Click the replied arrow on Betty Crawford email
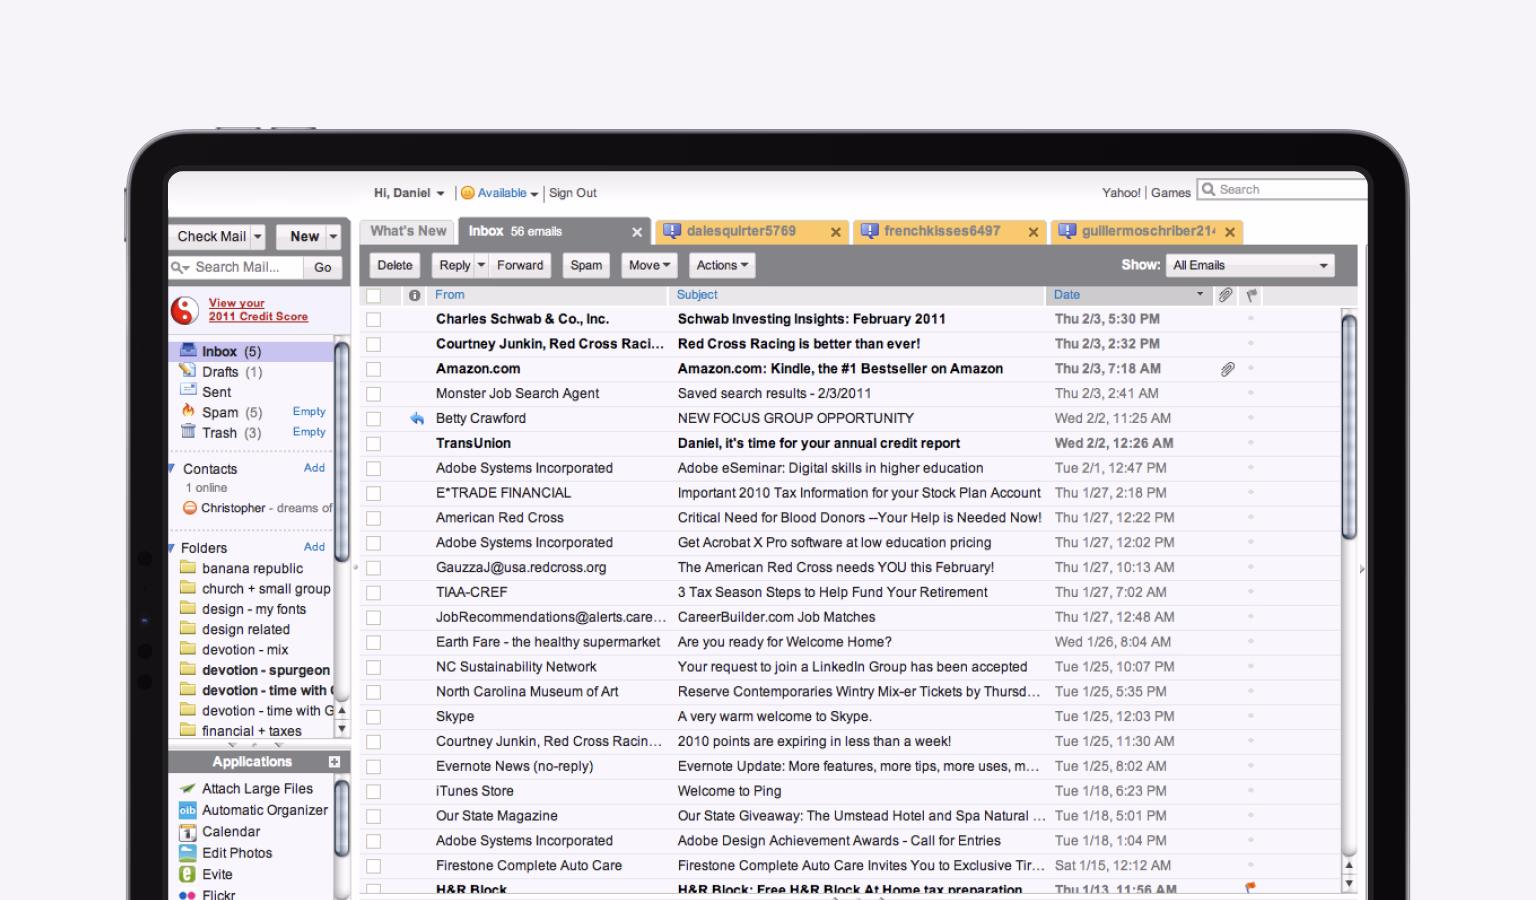This screenshot has width=1536, height=900. [417, 418]
